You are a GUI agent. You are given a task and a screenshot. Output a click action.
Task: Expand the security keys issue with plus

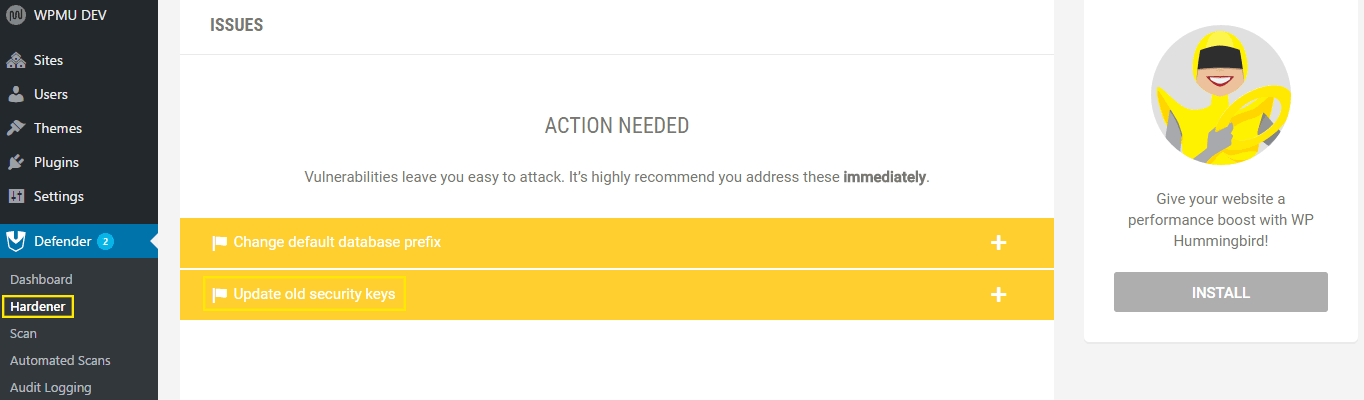(997, 295)
